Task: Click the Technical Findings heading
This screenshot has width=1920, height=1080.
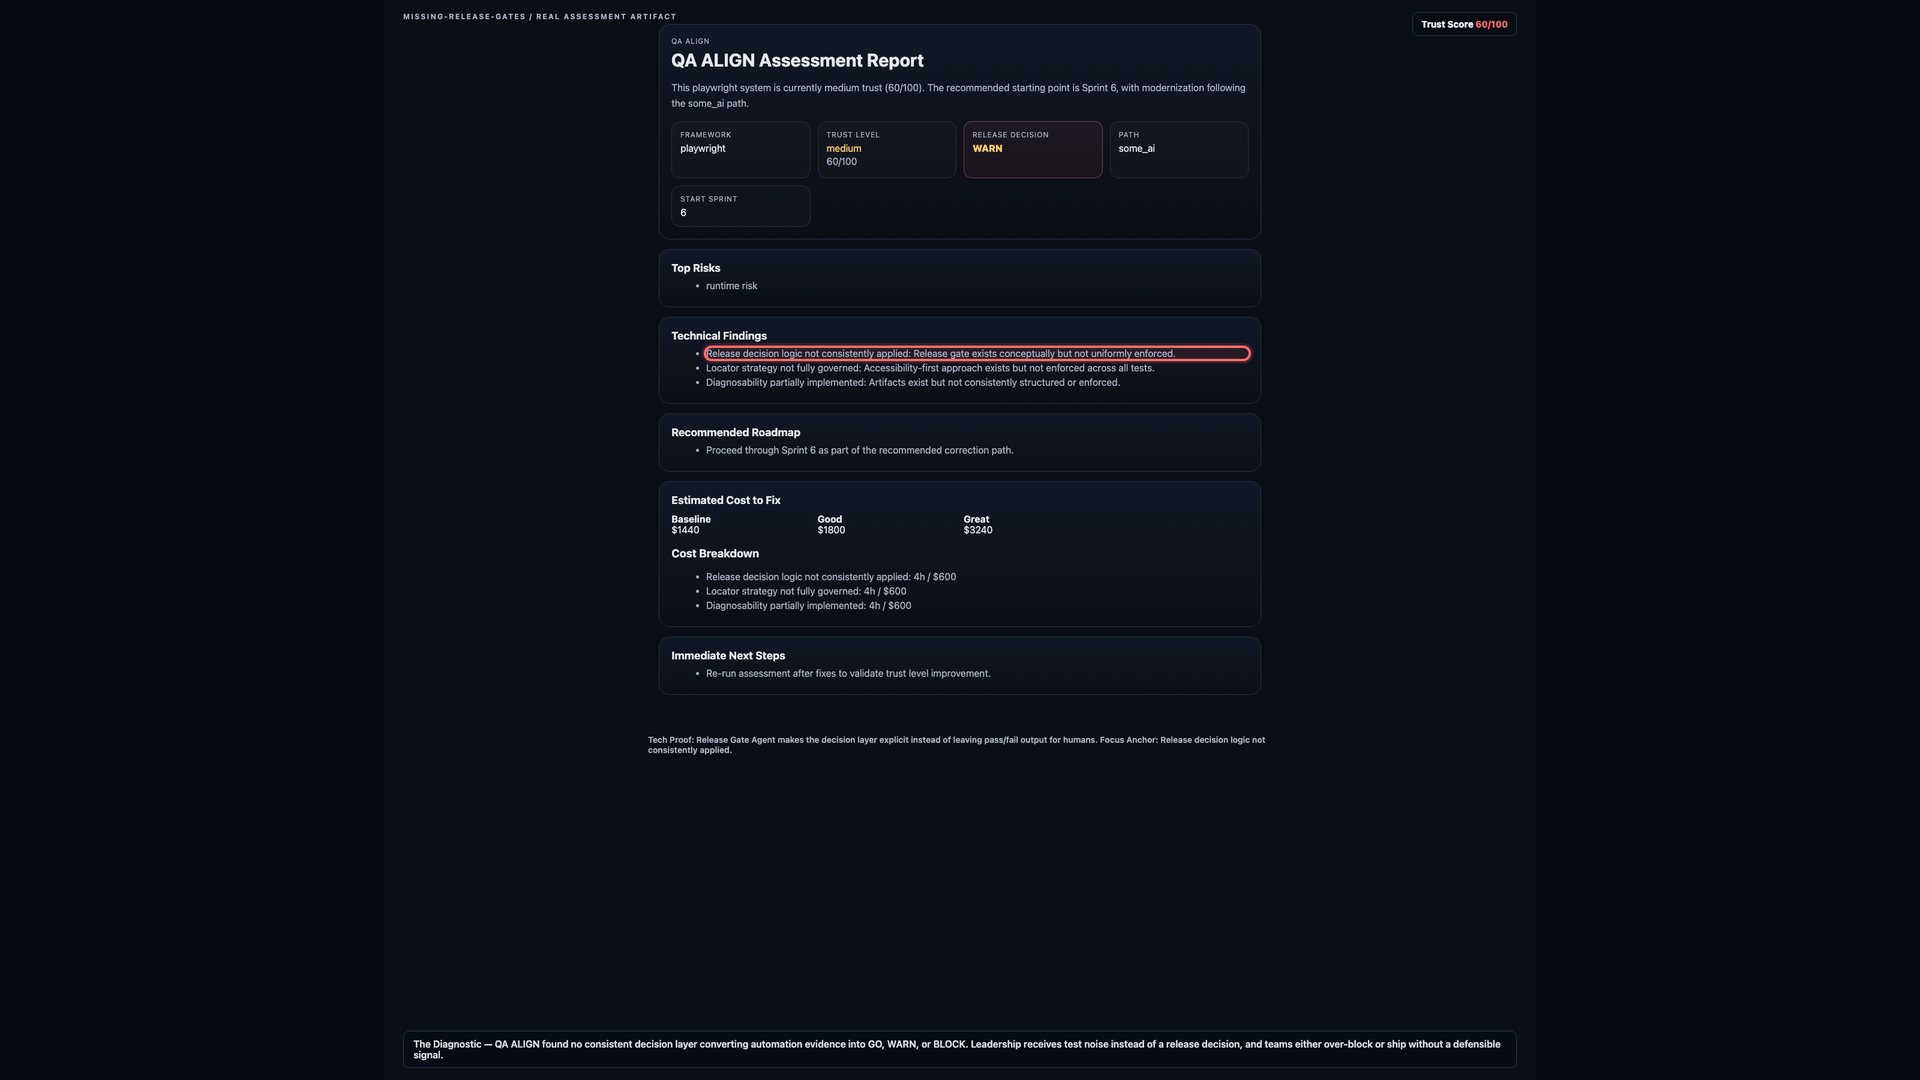Action: 719,336
